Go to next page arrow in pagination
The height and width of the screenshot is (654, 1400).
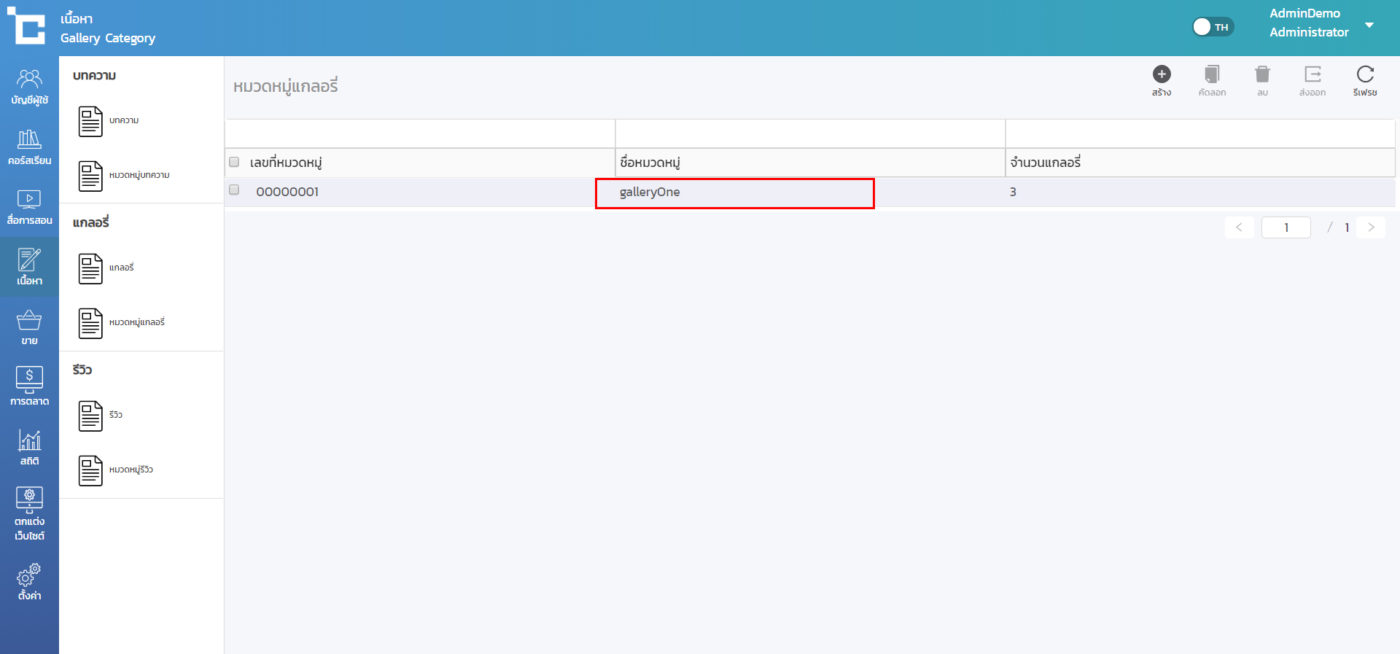click(x=1371, y=227)
